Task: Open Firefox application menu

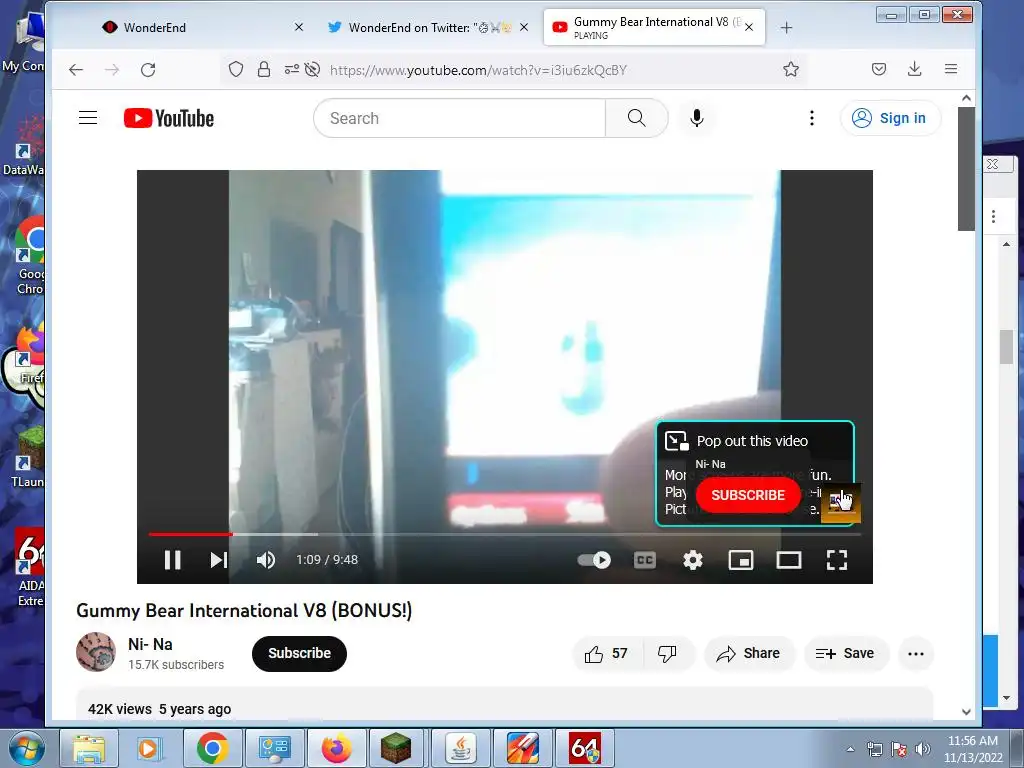Action: point(951,69)
